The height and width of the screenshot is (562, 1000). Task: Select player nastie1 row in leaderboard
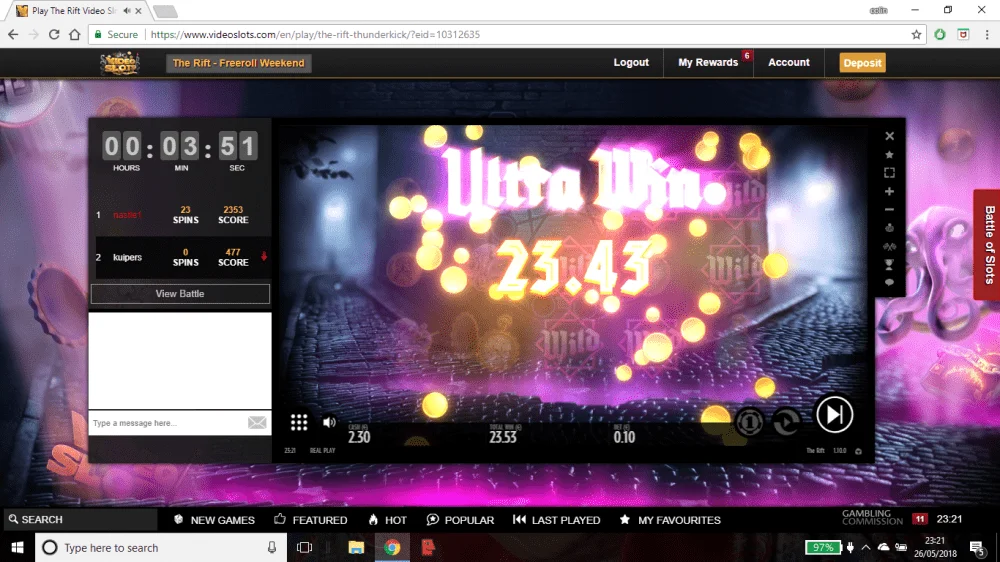pyautogui.click(x=180, y=215)
